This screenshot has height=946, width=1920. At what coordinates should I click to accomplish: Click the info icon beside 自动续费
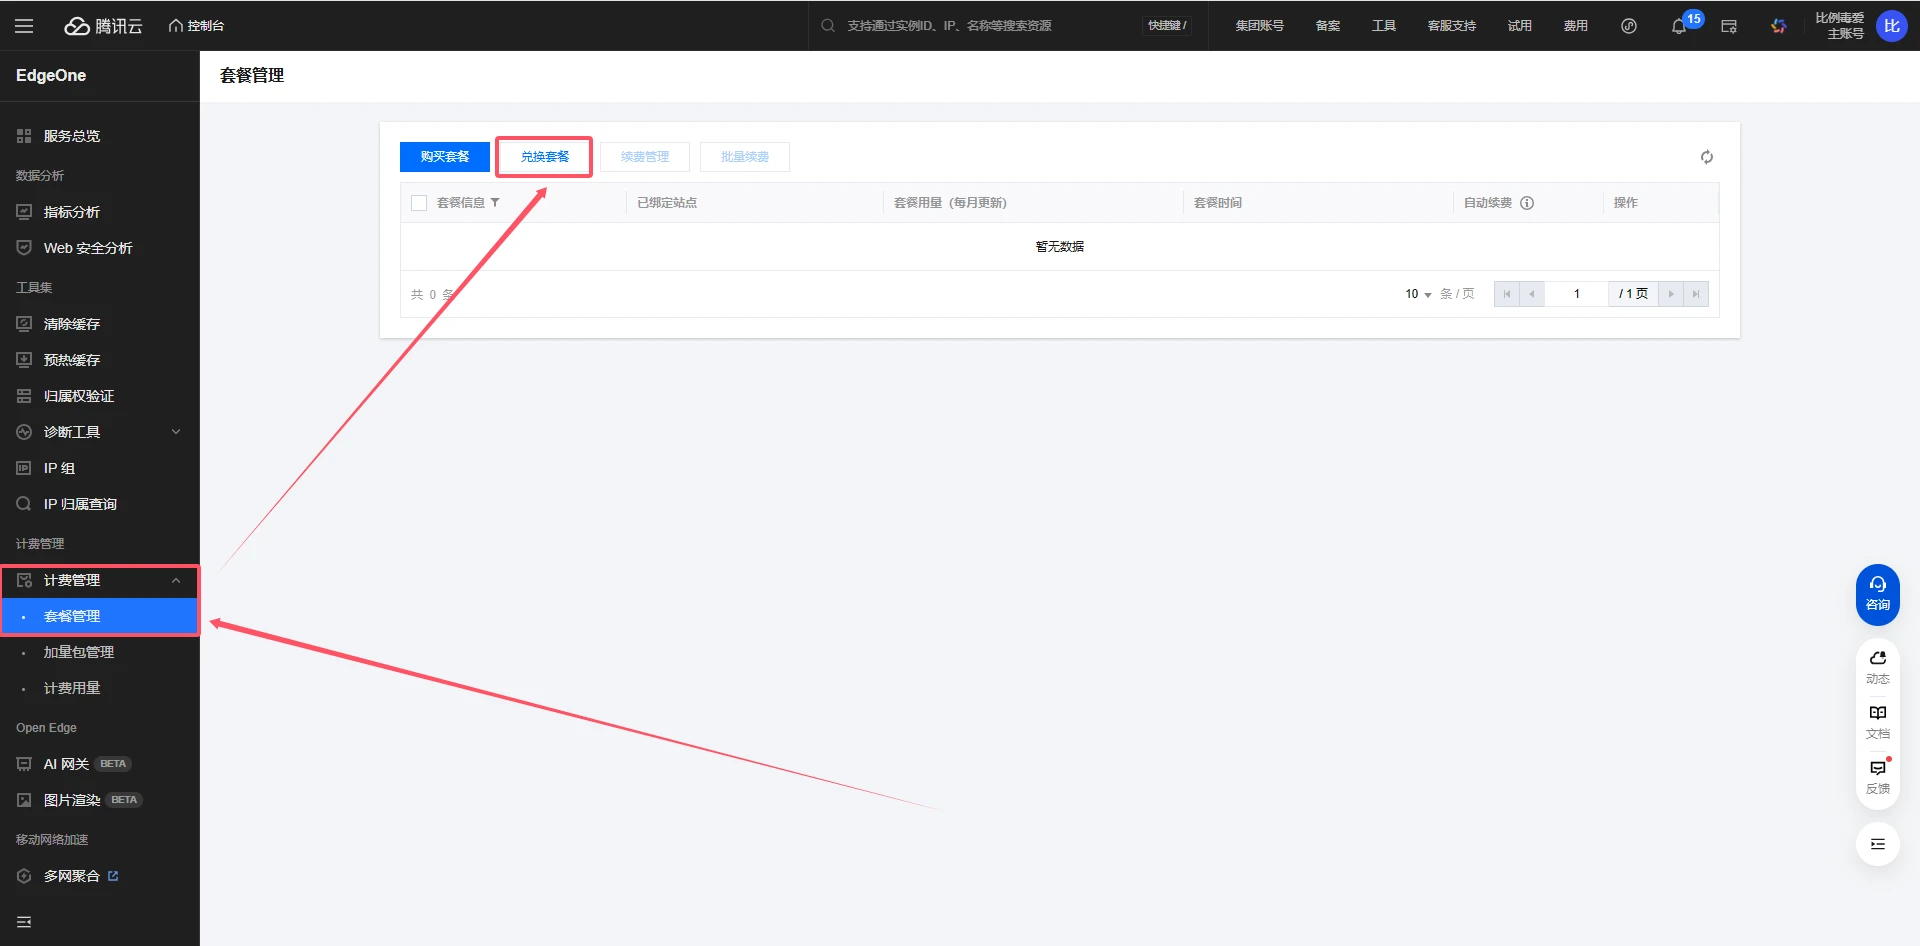pyautogui.click(x=1527, y=203)
